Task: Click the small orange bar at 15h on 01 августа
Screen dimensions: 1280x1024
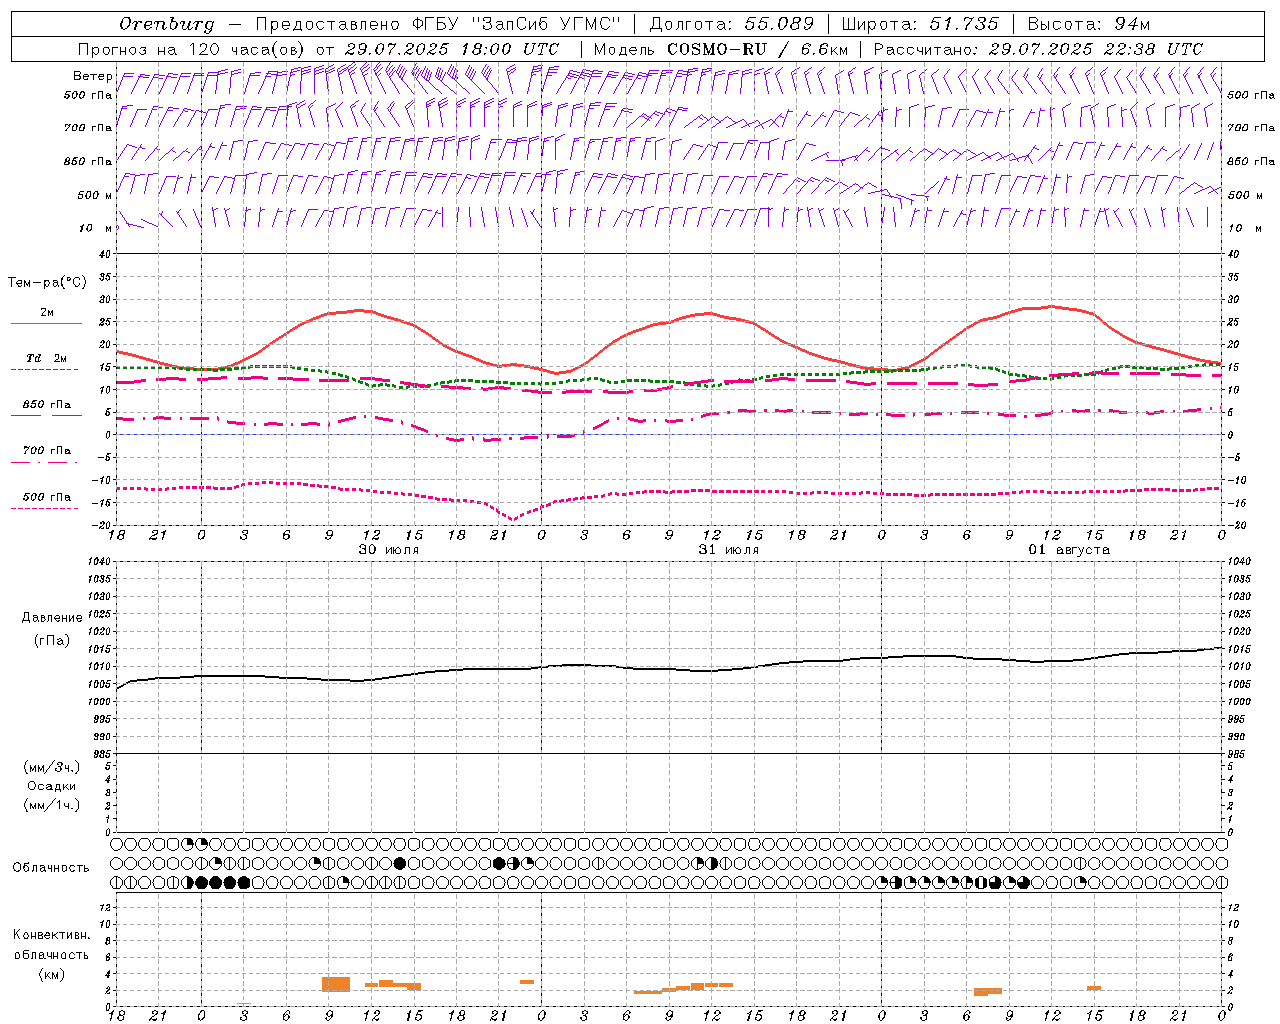Action: coord(1094,988)
